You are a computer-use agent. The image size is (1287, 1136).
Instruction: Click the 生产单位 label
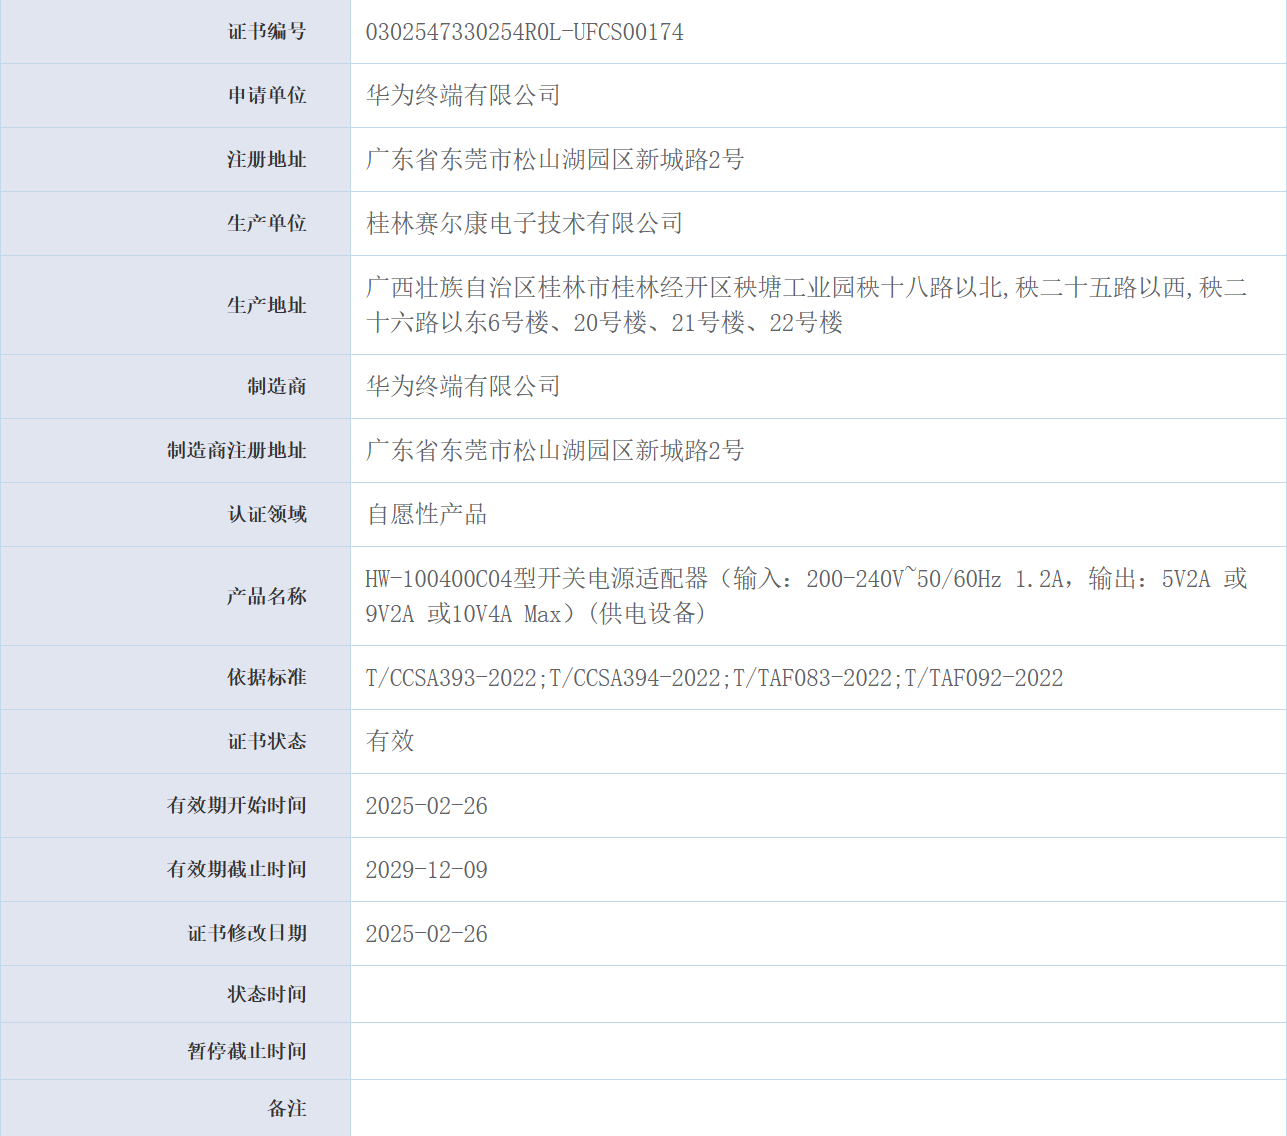267,224
